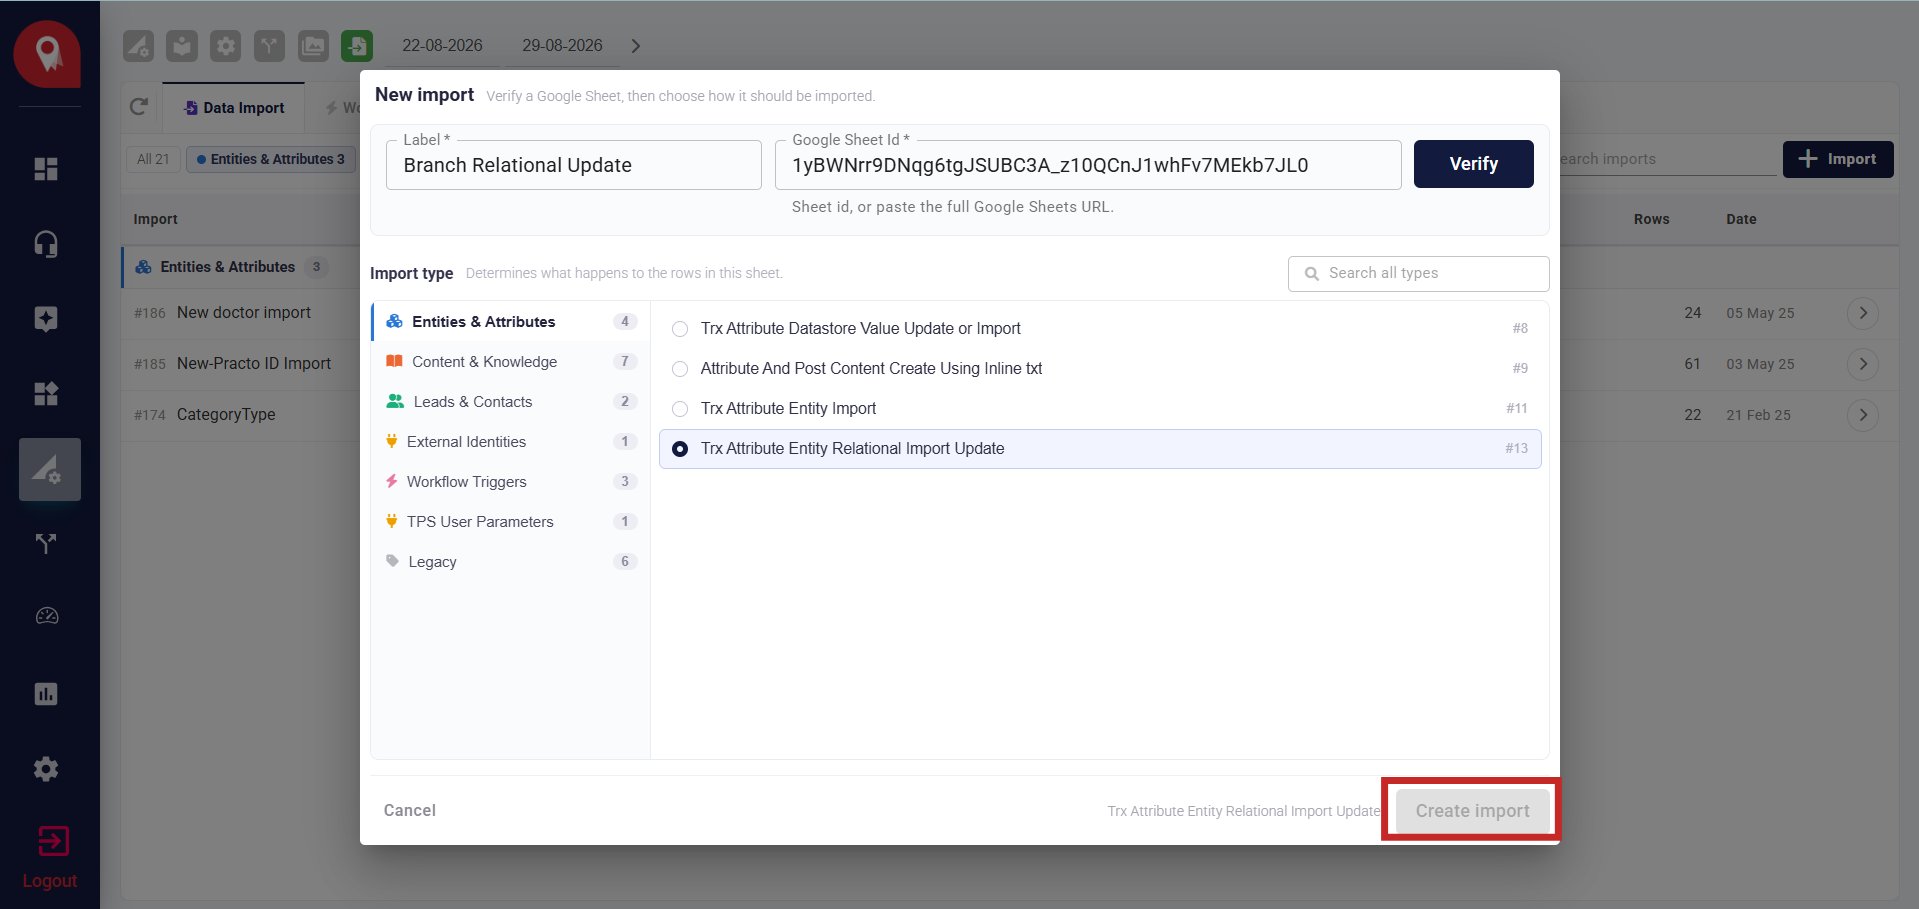Click the All 21 filter chip

pyautogui.click(x=153, y=159)
